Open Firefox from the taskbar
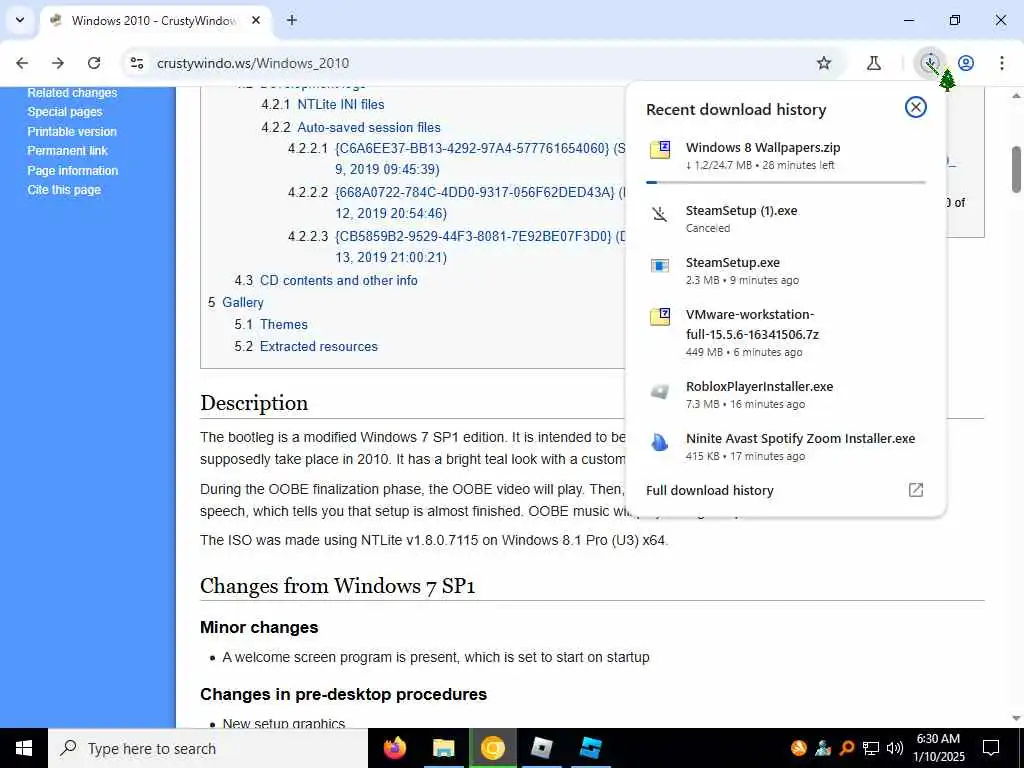The width and height of the screenshot is (1024, 768). (394, 748)
